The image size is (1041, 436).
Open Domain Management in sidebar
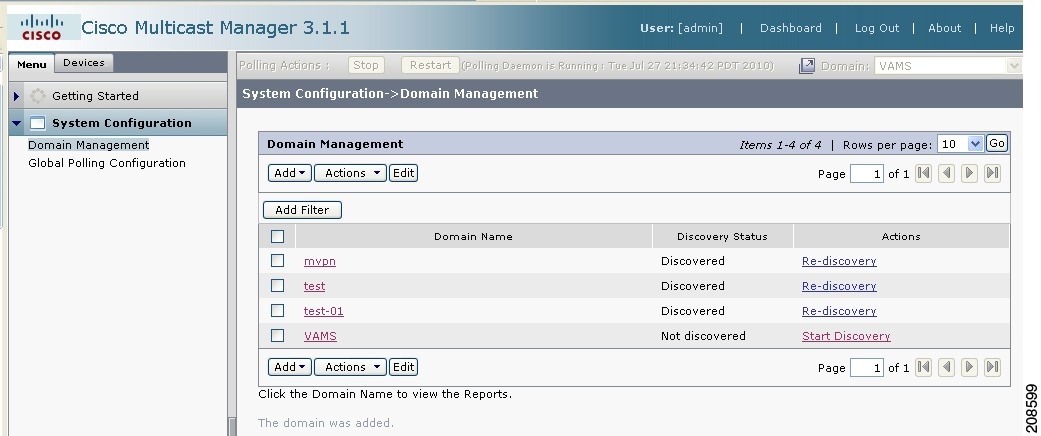pyautogui.click(x=88, y=145)
